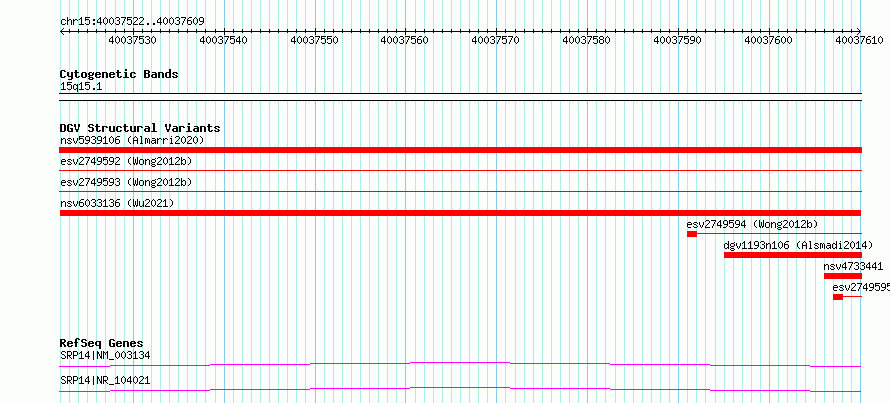Click the small red block of esv2749595

(x=838, y=297)
